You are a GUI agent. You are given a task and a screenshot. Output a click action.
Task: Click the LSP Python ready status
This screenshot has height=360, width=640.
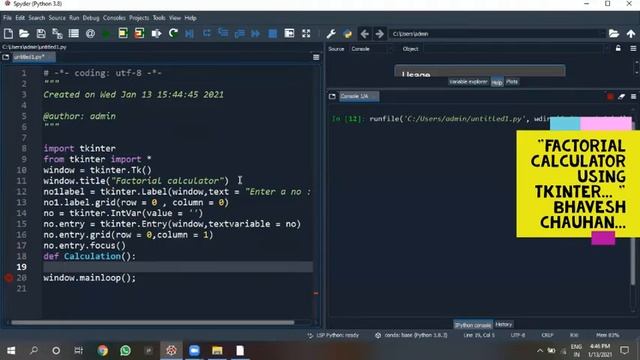tap(333, 335)
